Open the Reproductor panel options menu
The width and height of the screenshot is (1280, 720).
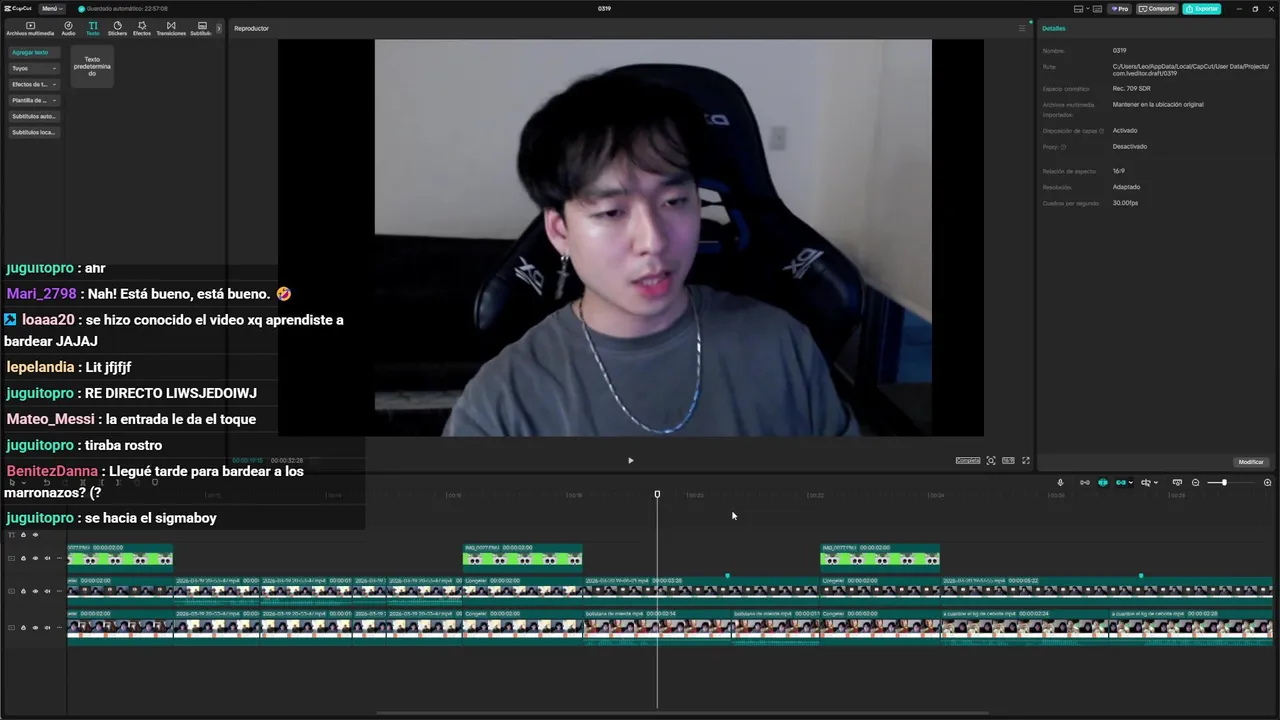click(1022, 28)
